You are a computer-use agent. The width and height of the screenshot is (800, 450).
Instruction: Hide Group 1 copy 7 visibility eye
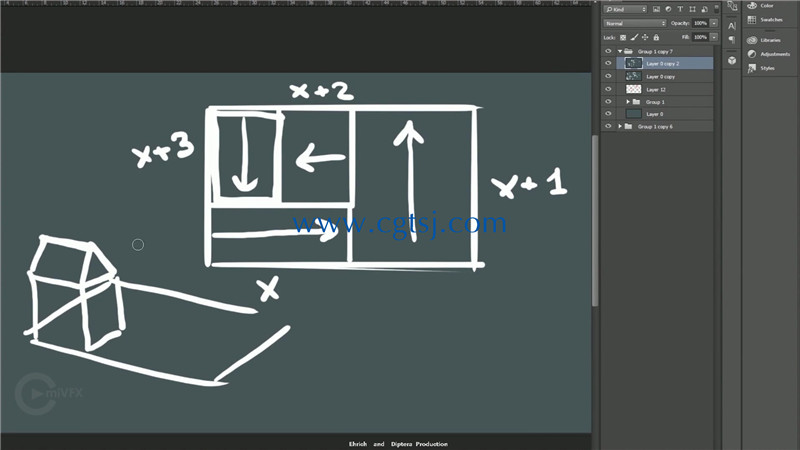(608, 51)
